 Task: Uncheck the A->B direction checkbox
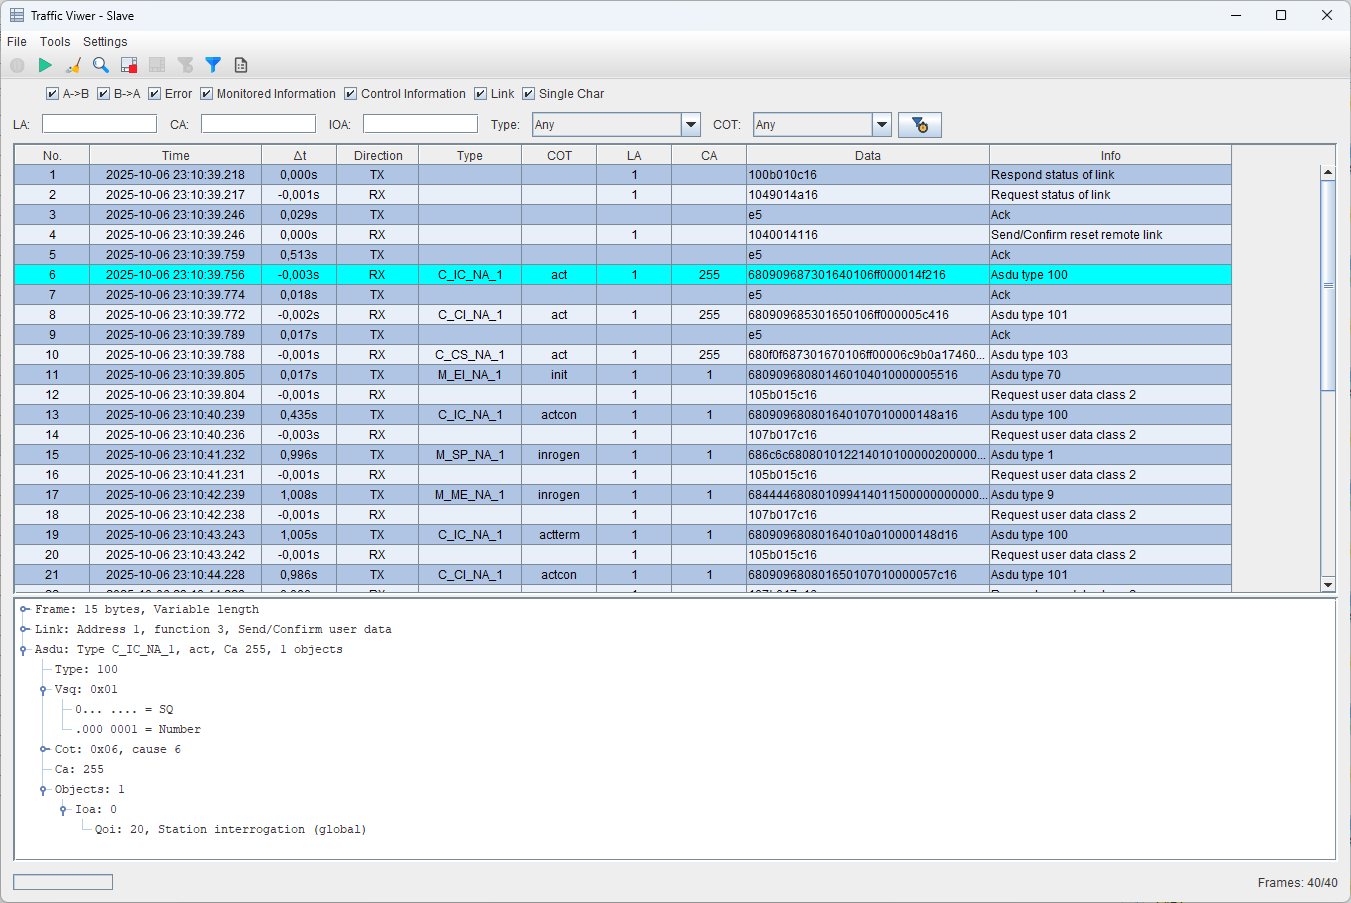pyautogui.click(x=53, y=94)
